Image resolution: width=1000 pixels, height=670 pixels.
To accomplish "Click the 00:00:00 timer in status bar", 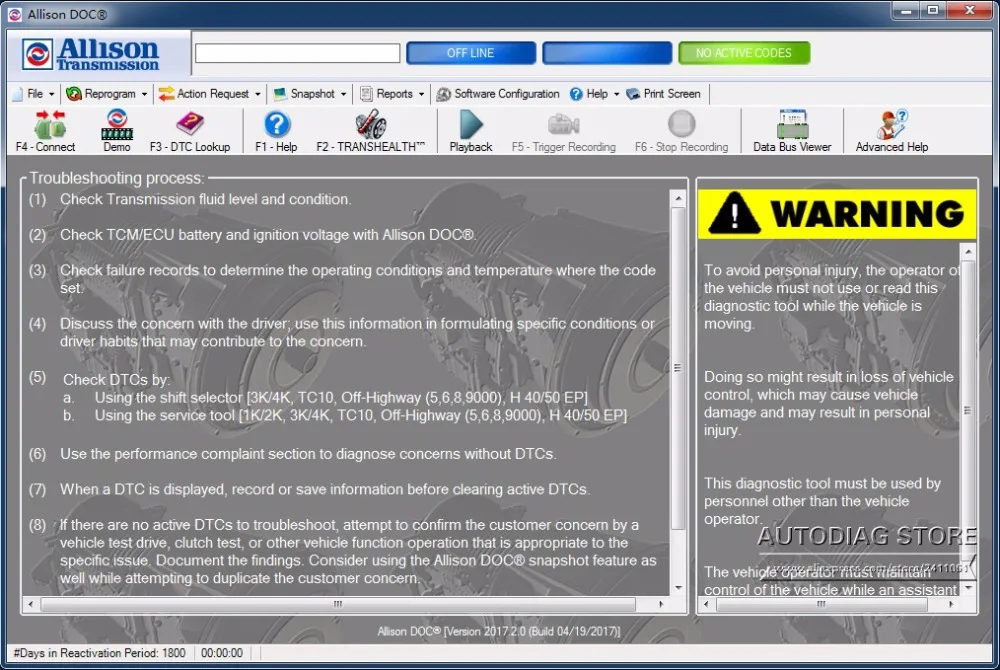I will click(222, 653).
